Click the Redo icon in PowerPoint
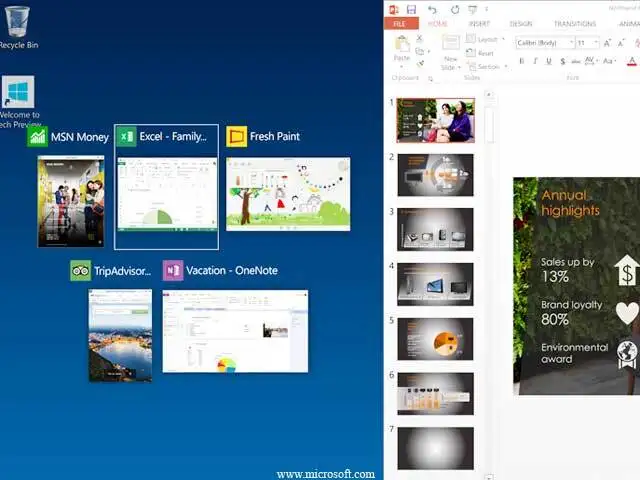 (x=455, y=9)
